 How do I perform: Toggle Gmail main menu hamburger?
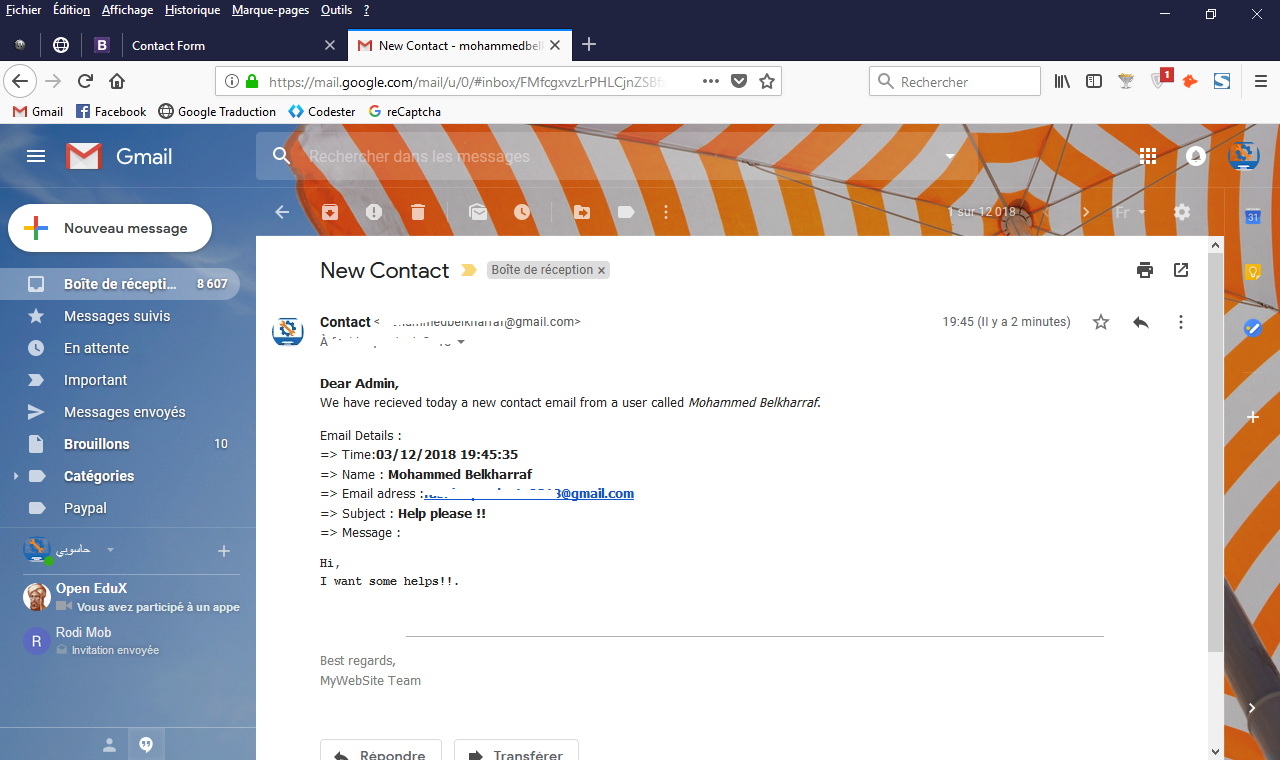[x=36, y=156]
